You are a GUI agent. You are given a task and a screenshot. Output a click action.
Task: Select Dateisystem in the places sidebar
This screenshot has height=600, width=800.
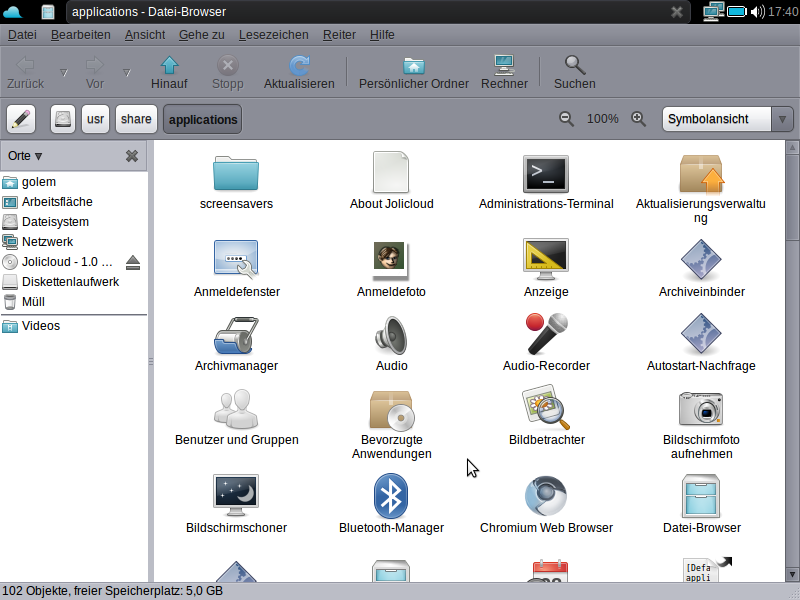(x=55, y=222)
